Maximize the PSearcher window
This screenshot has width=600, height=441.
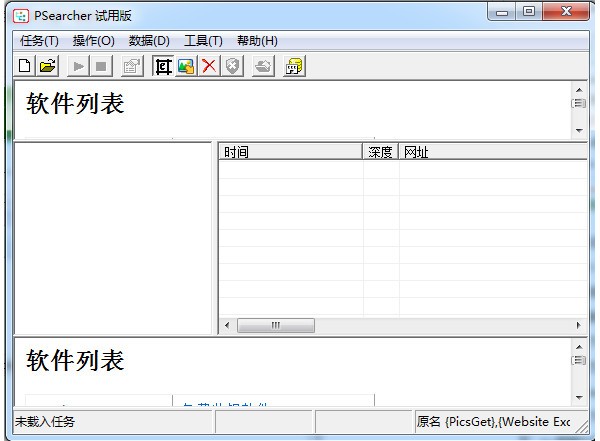(529, 11)
